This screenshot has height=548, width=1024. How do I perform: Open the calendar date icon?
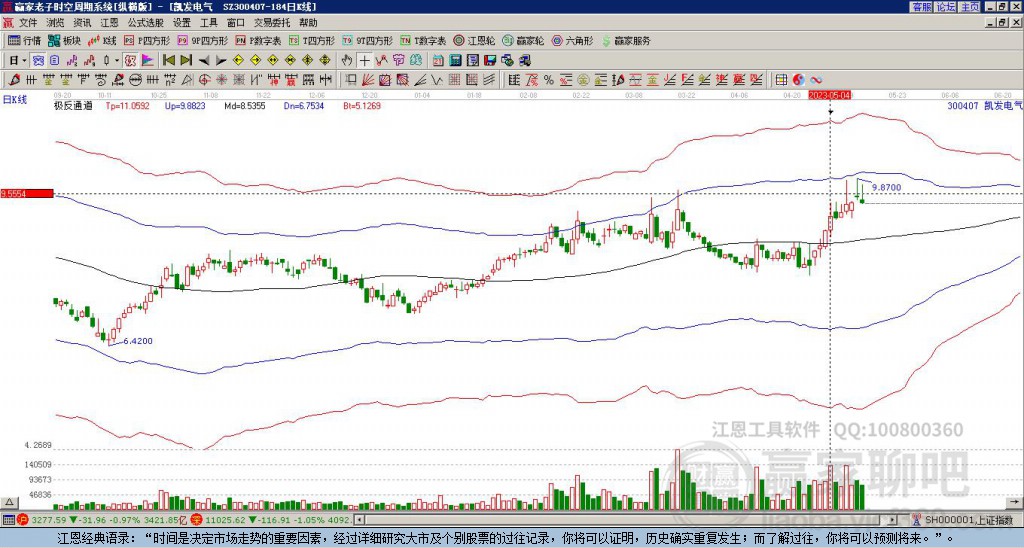[438, 61]
